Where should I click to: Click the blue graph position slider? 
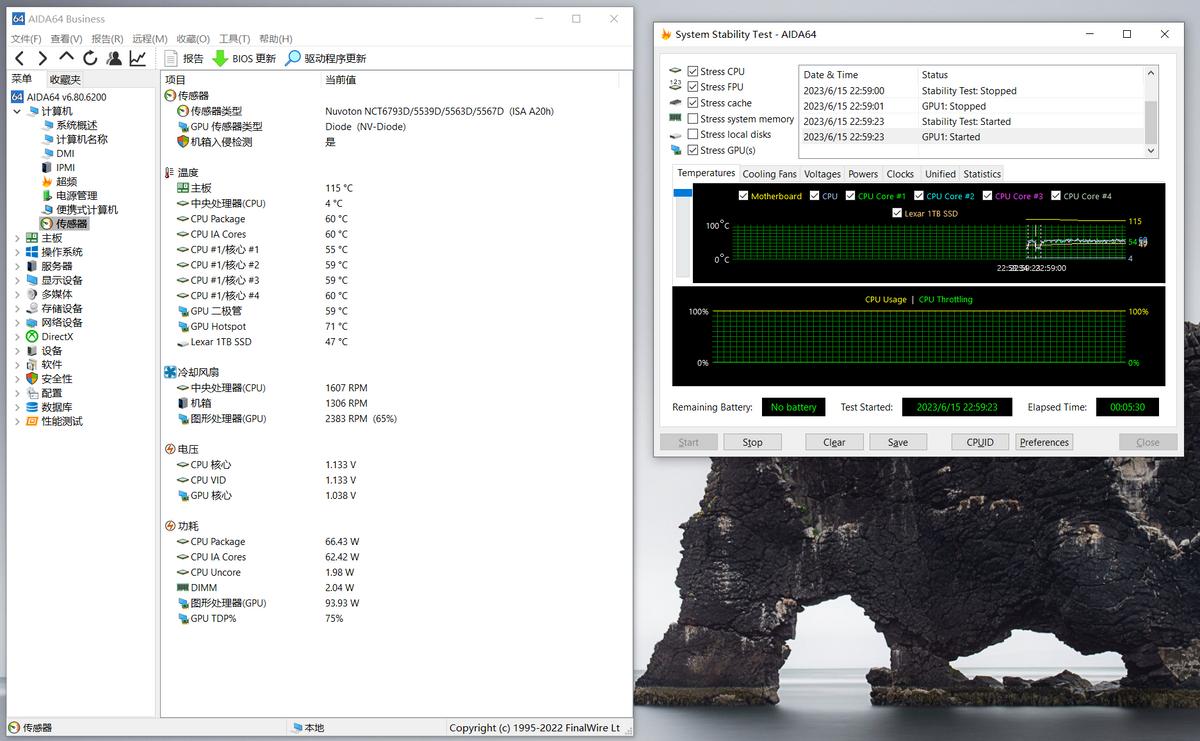(x=684, y=193)
